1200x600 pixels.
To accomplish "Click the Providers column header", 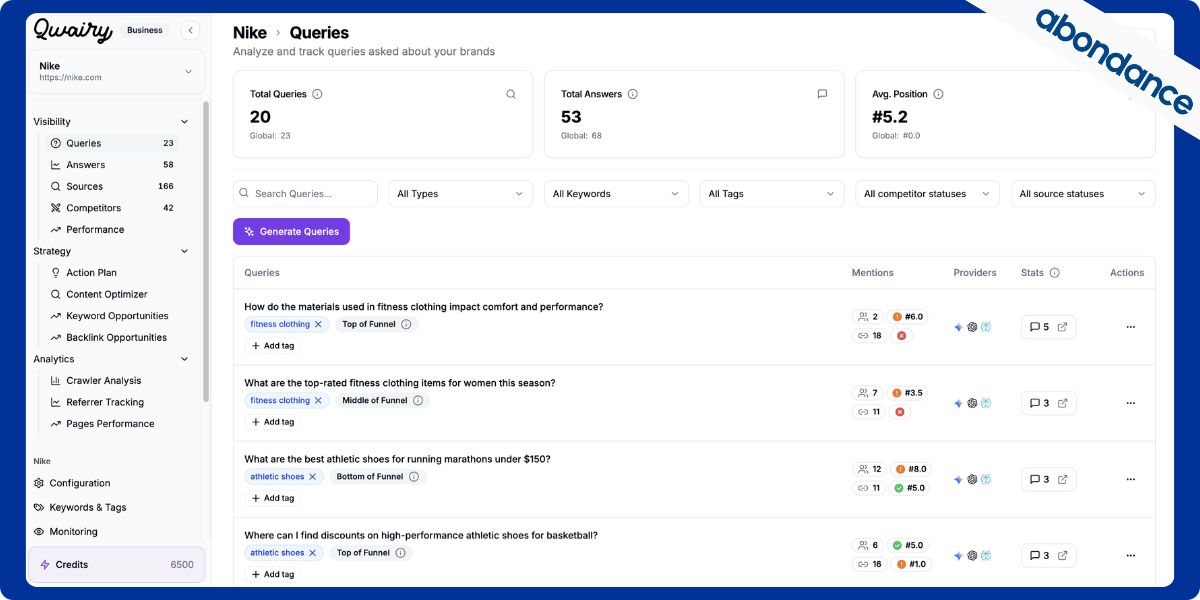I will point(975,273).
